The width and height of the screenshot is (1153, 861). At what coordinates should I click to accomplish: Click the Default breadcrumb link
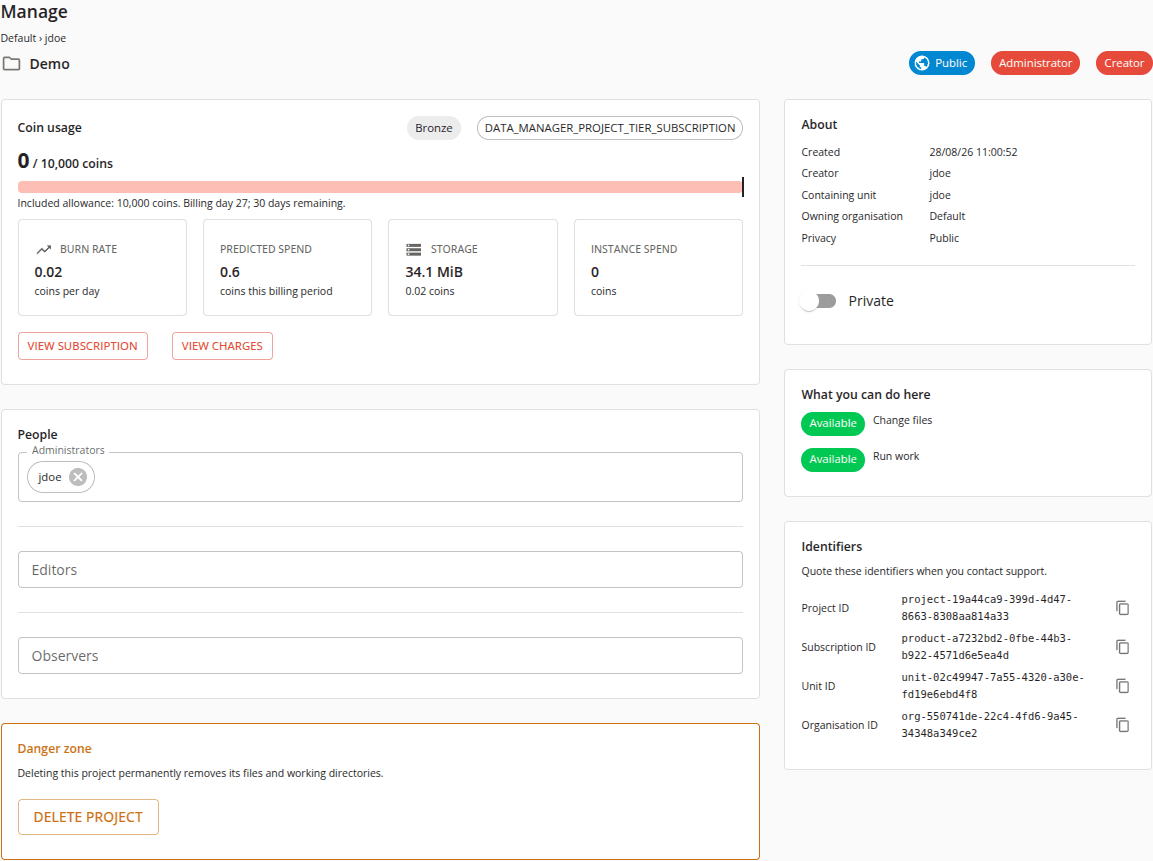(x=18, y=38)
